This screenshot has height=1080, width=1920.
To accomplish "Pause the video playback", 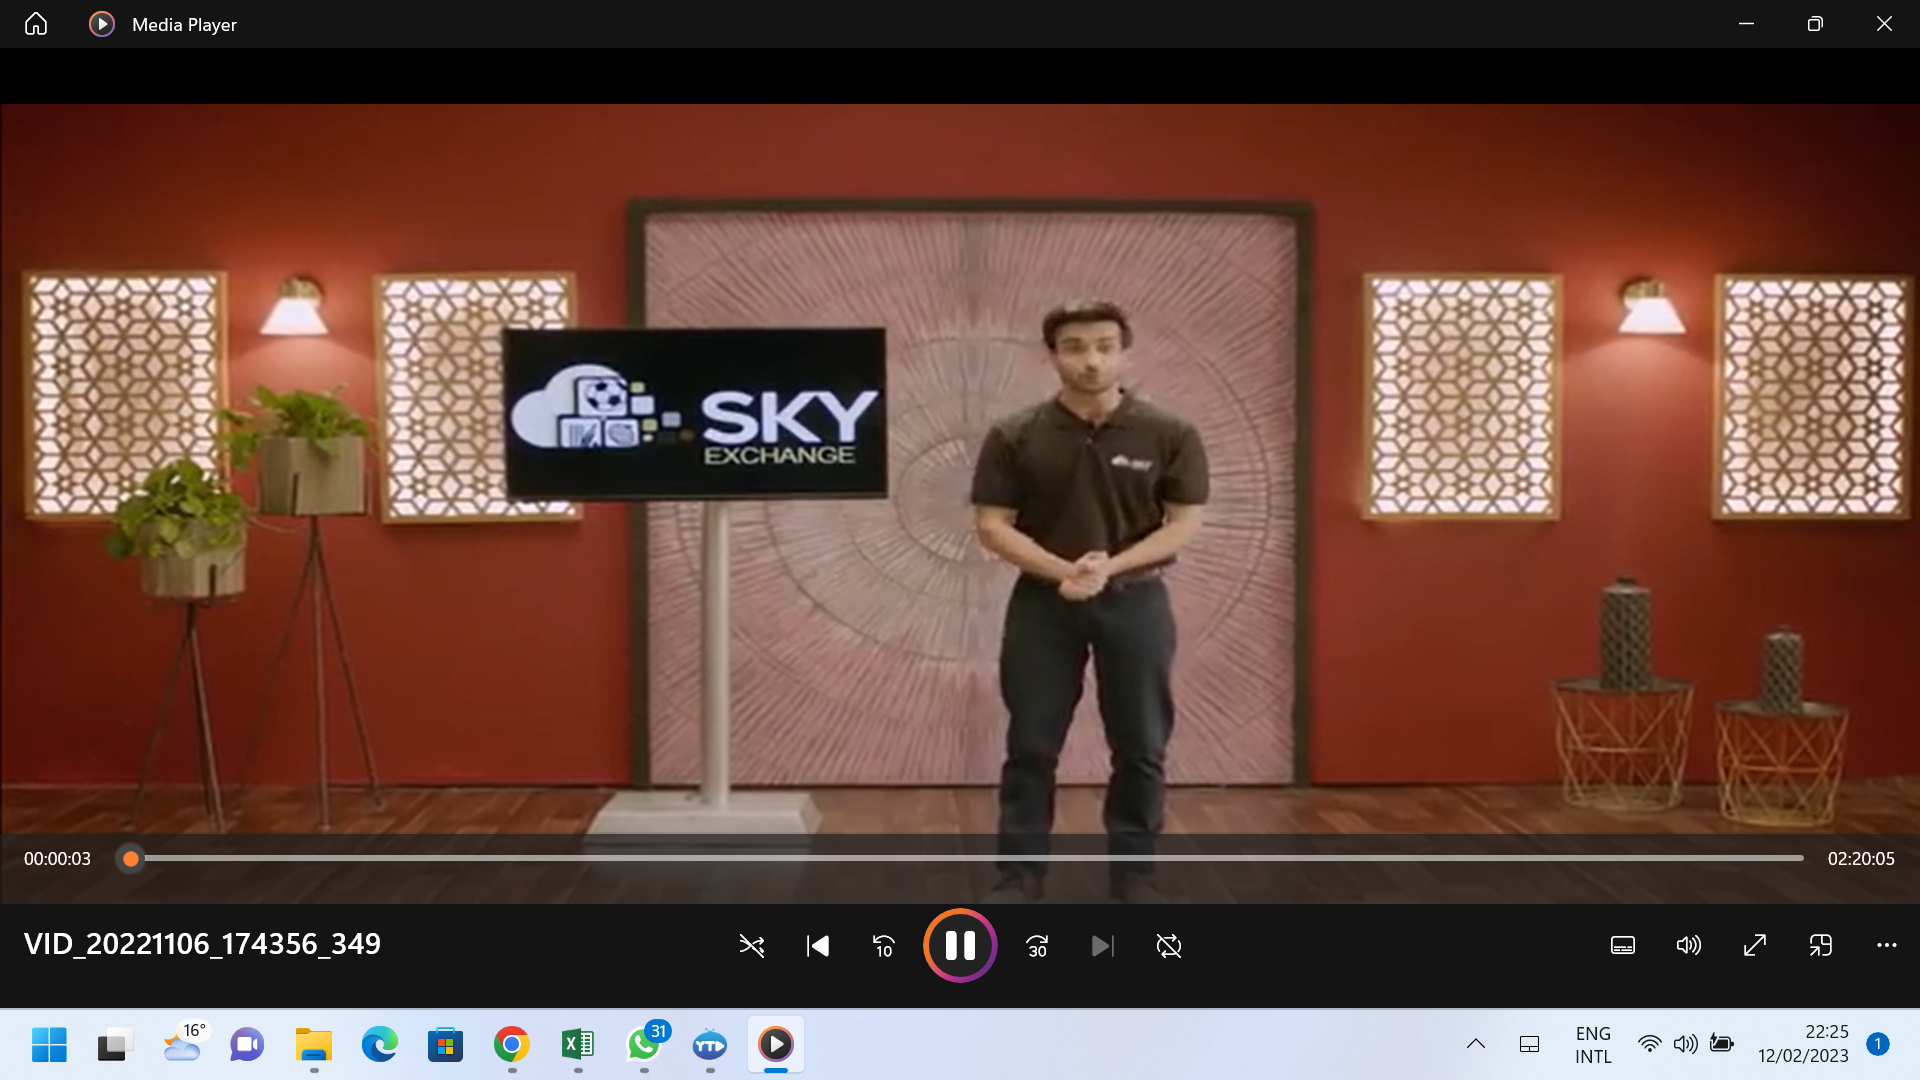I will [960, 946].
